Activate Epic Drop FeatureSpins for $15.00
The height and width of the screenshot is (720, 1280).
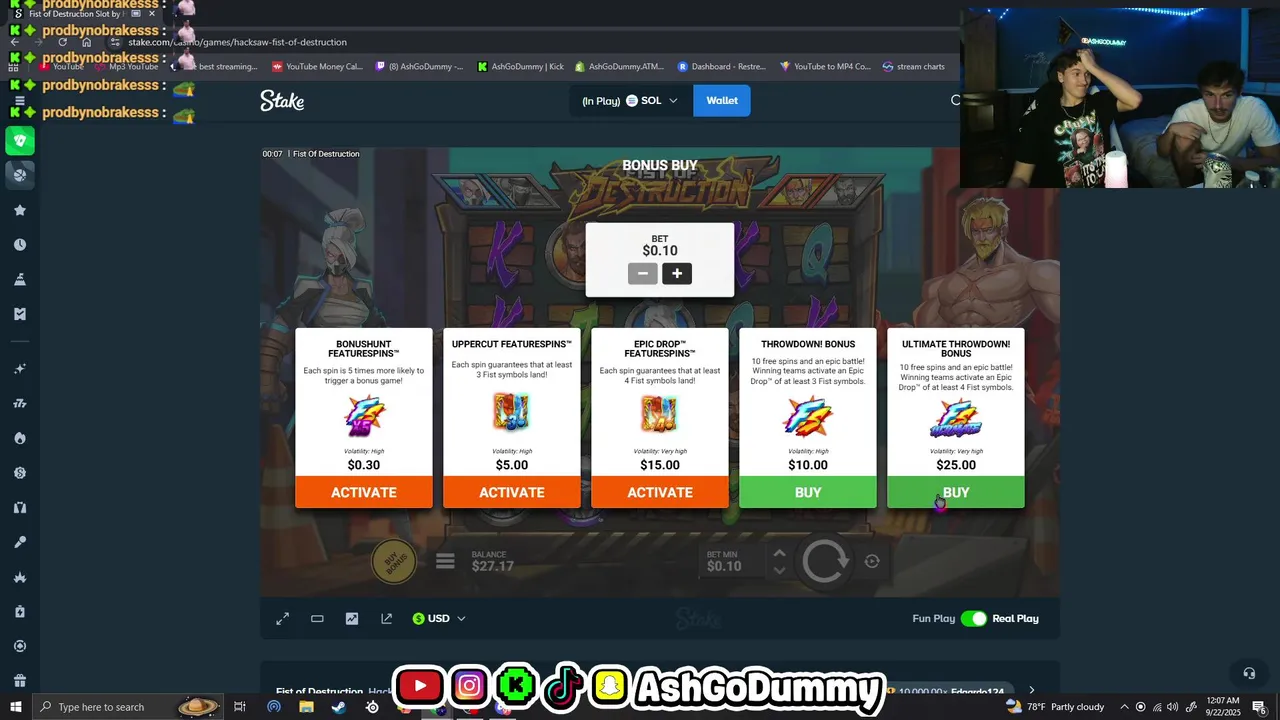click(x=660, y=493)
